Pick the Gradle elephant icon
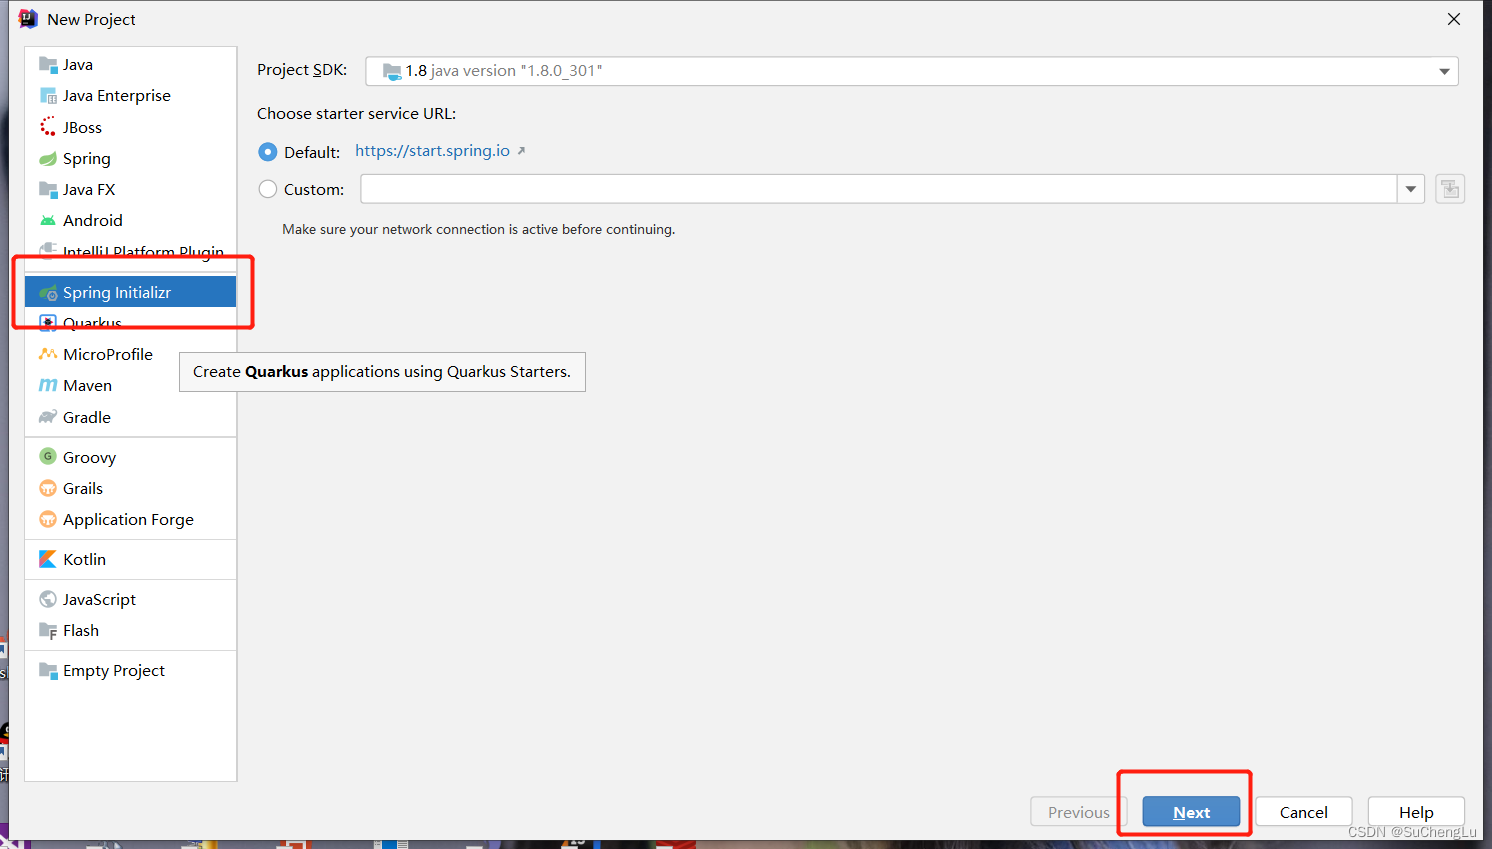Image resolution: width=1492 pixels, height=849 pixels. tap(48, 417)
